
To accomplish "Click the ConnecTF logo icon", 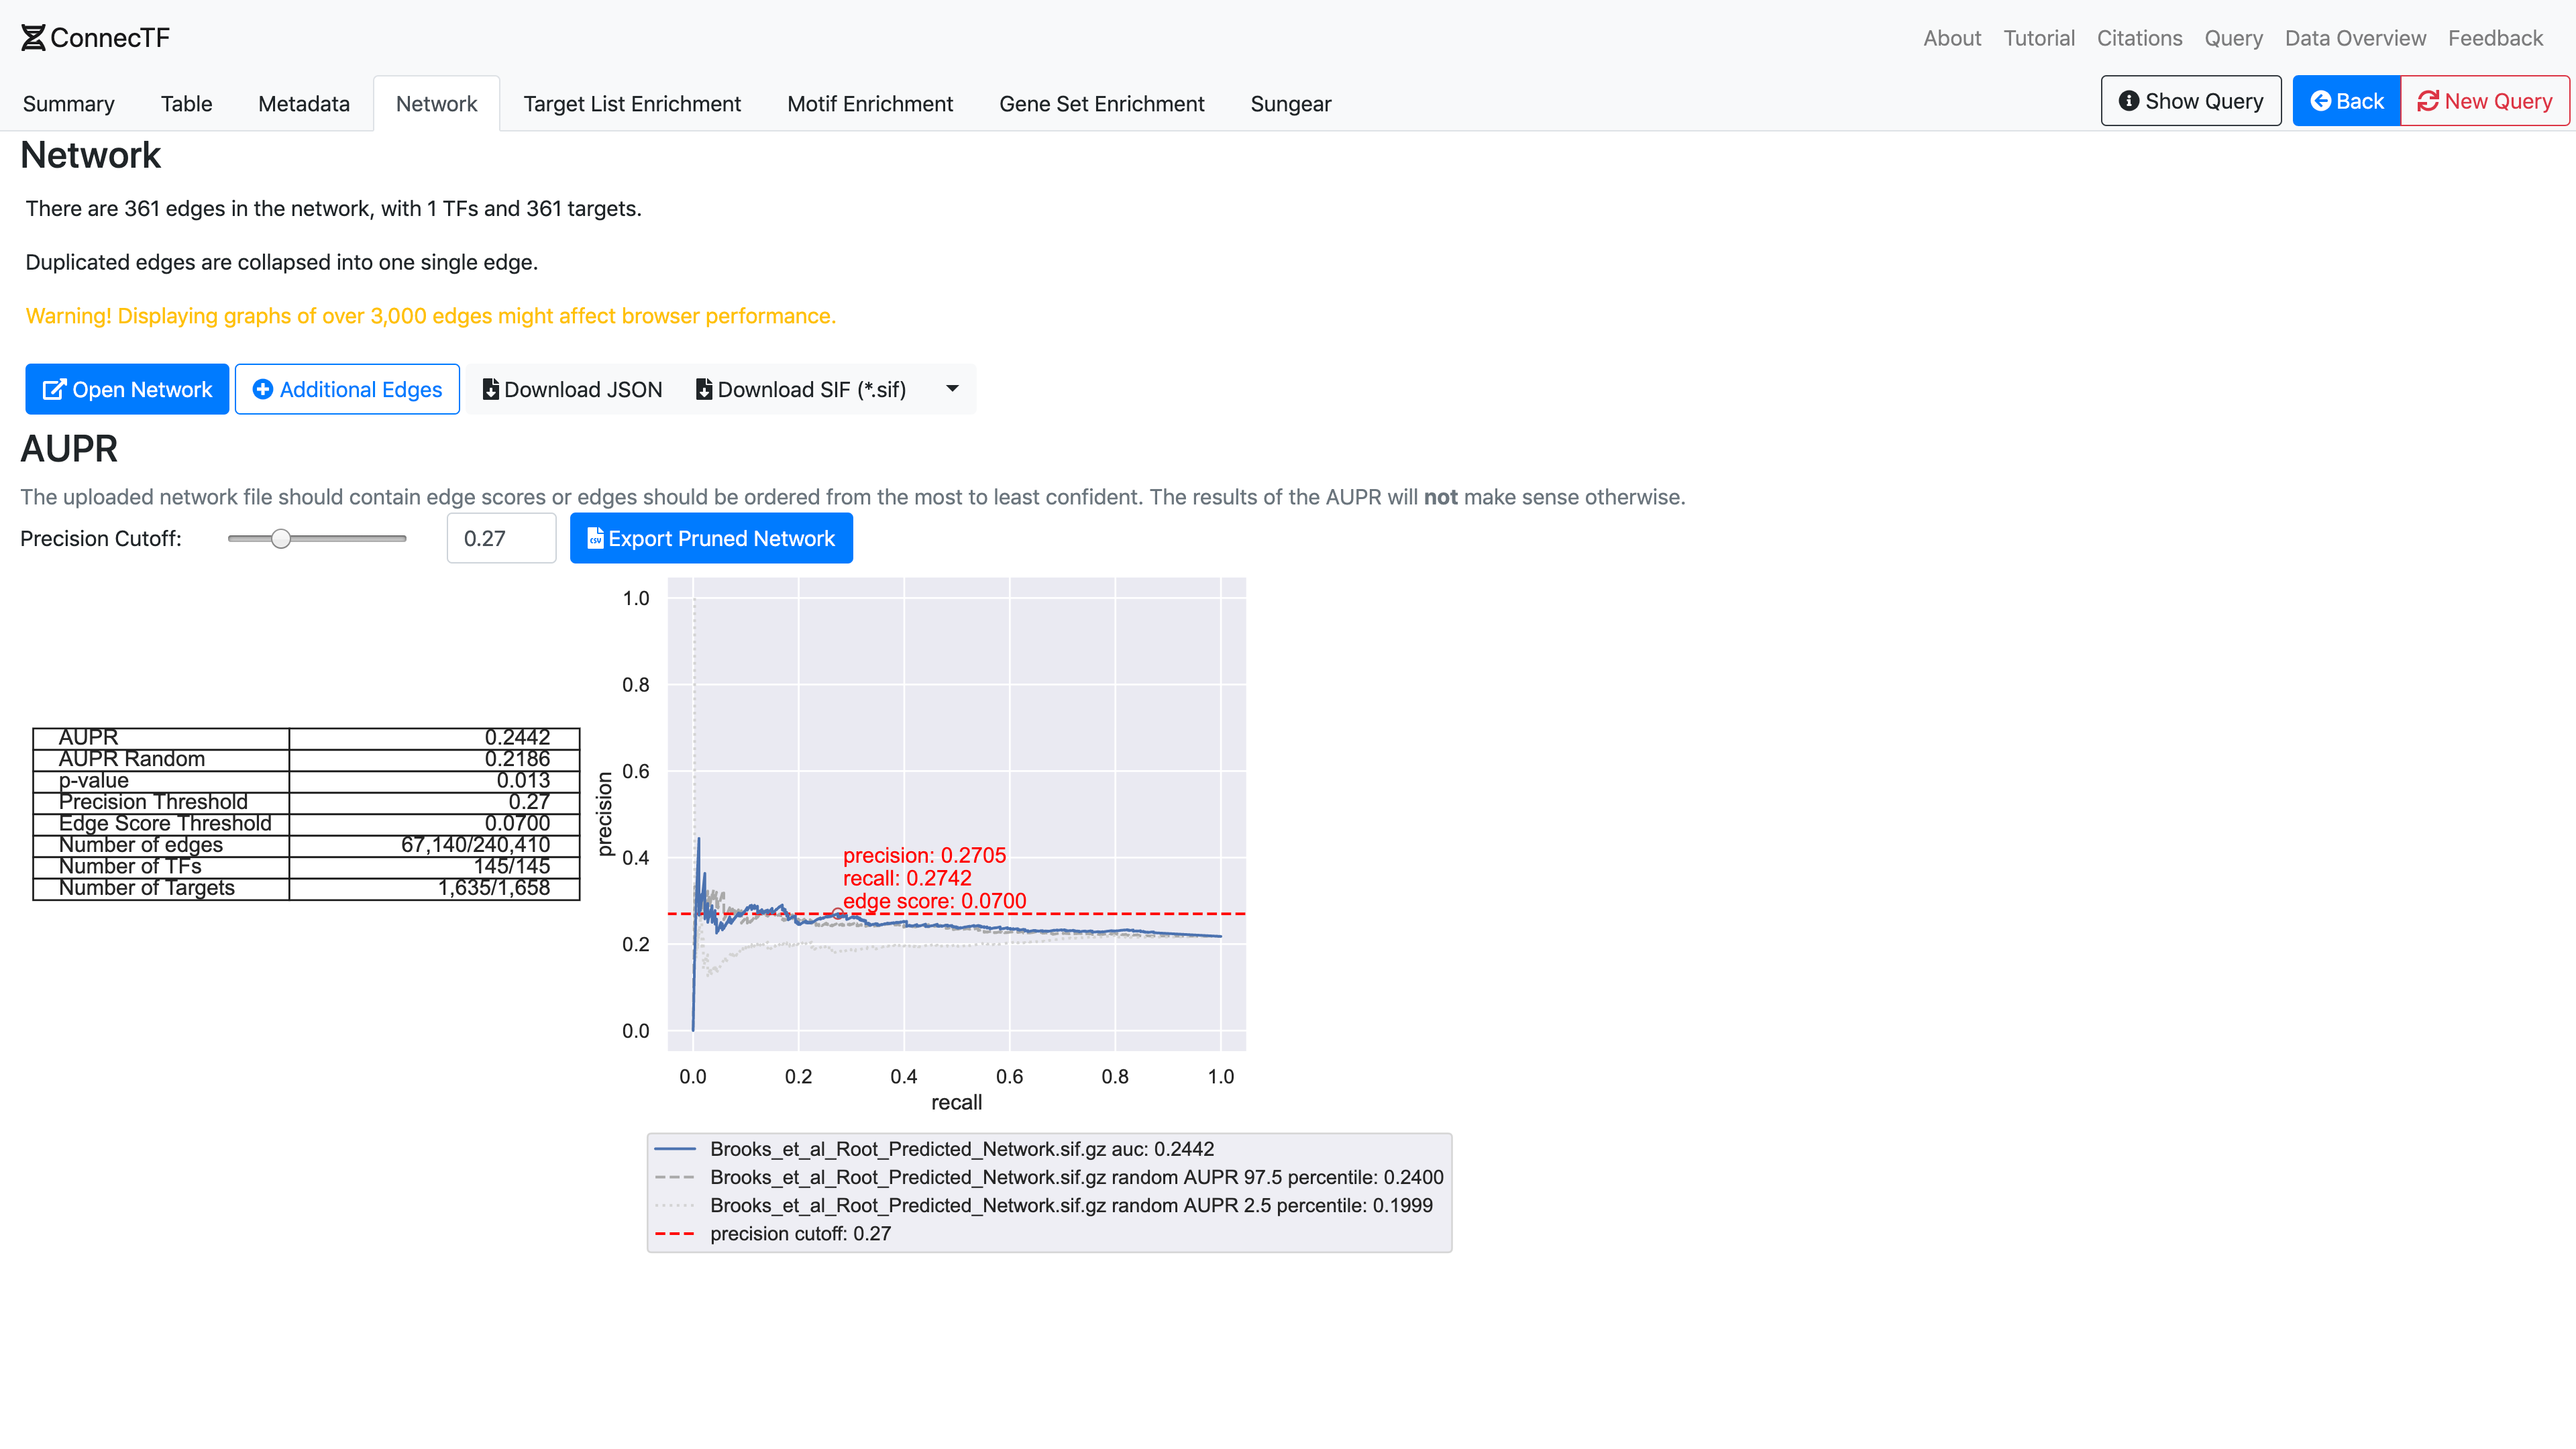I will pos(33,38).
